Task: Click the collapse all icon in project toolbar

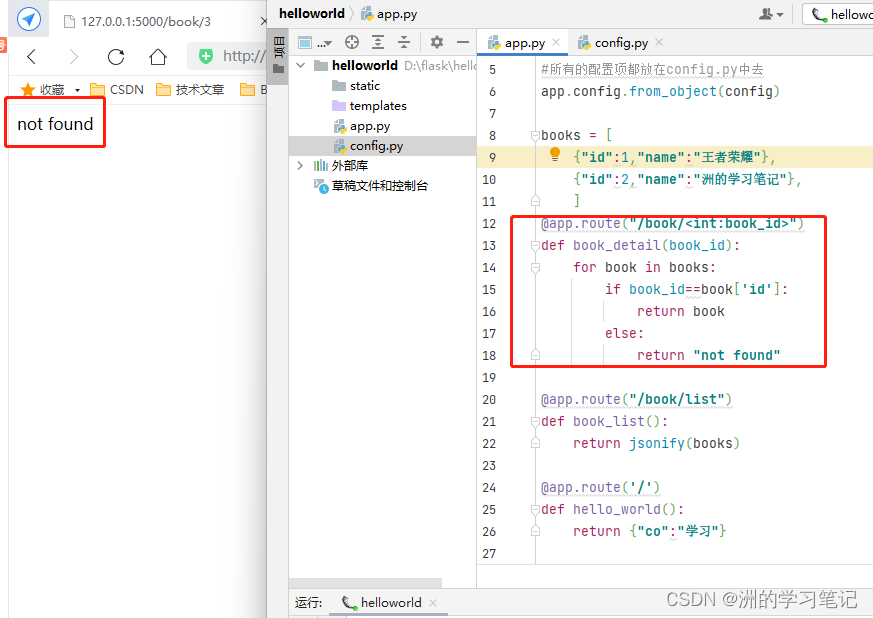Action: click(x=404, y=42)
